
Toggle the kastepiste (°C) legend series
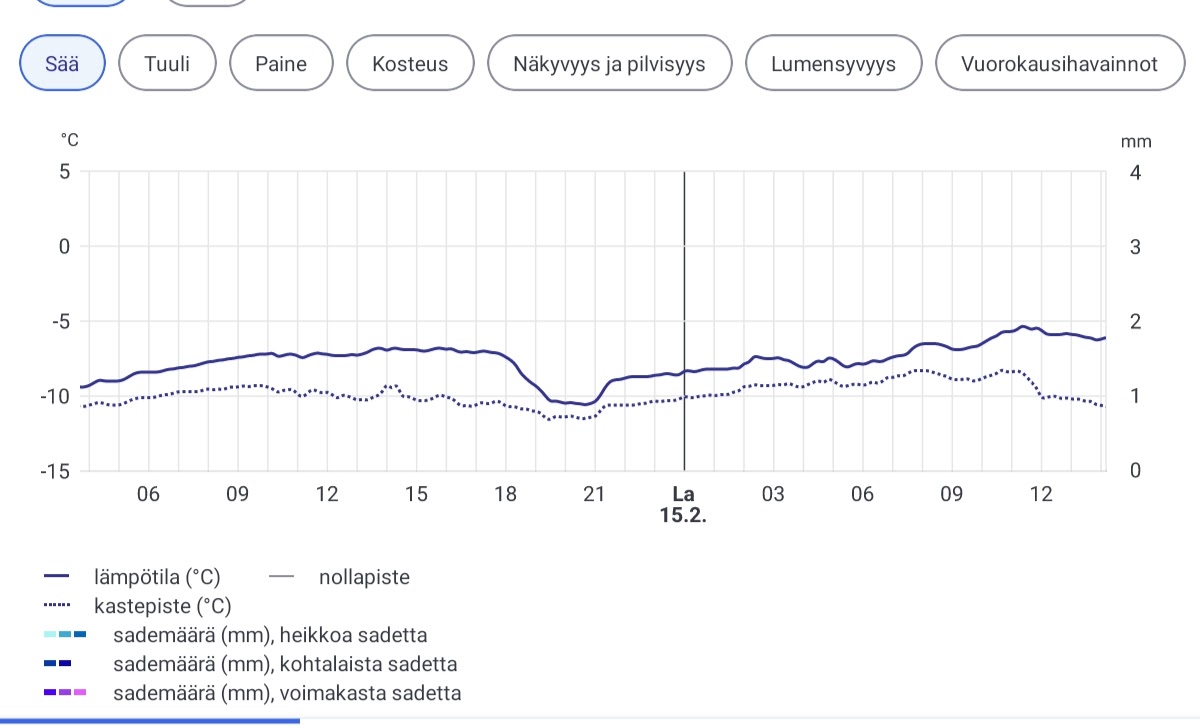click(x=162, y=606)
